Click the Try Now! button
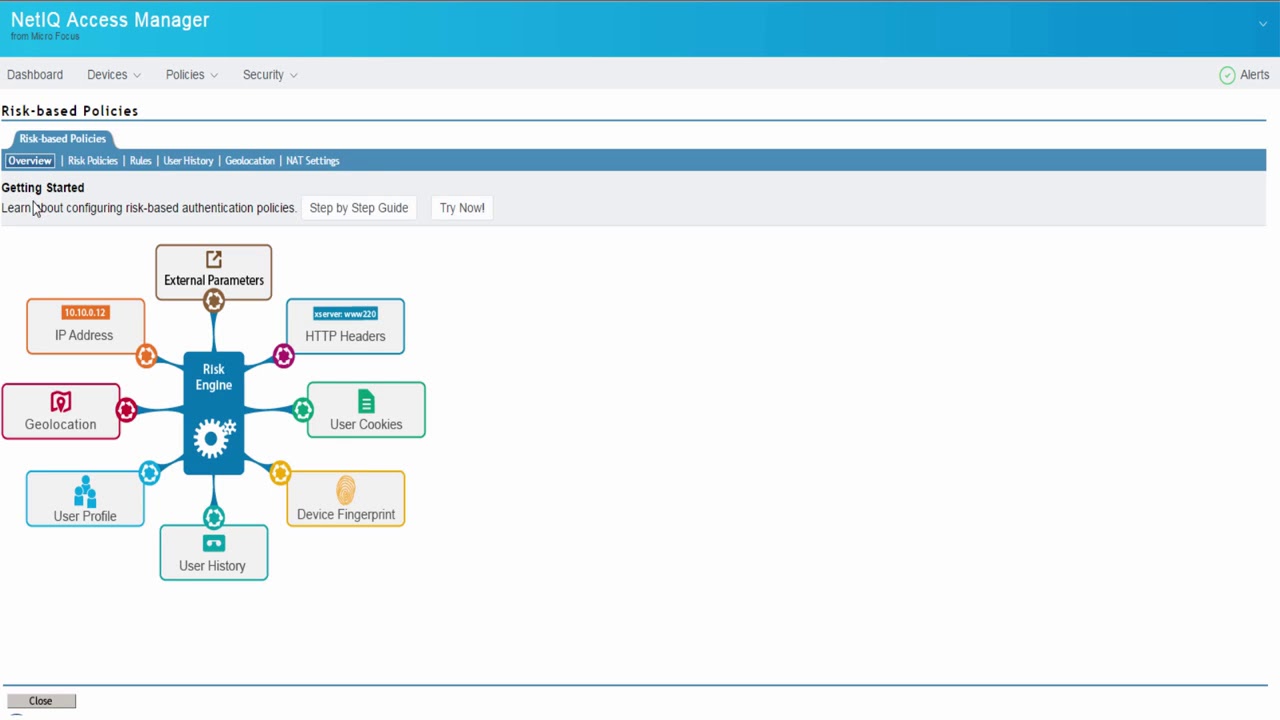 pyautogui.click(x=462, y=208)
